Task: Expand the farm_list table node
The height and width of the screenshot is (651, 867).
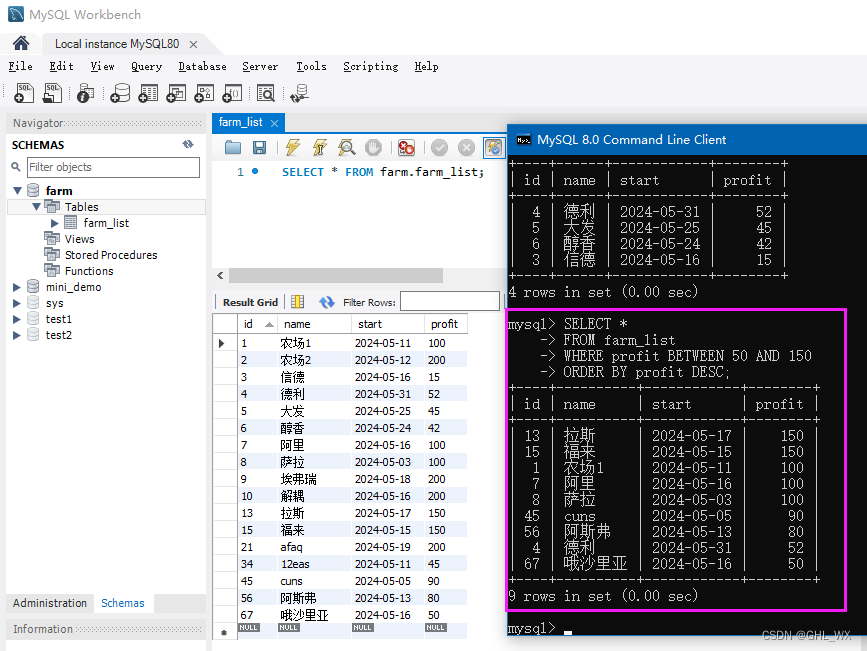Action: (x=55, y=223)
